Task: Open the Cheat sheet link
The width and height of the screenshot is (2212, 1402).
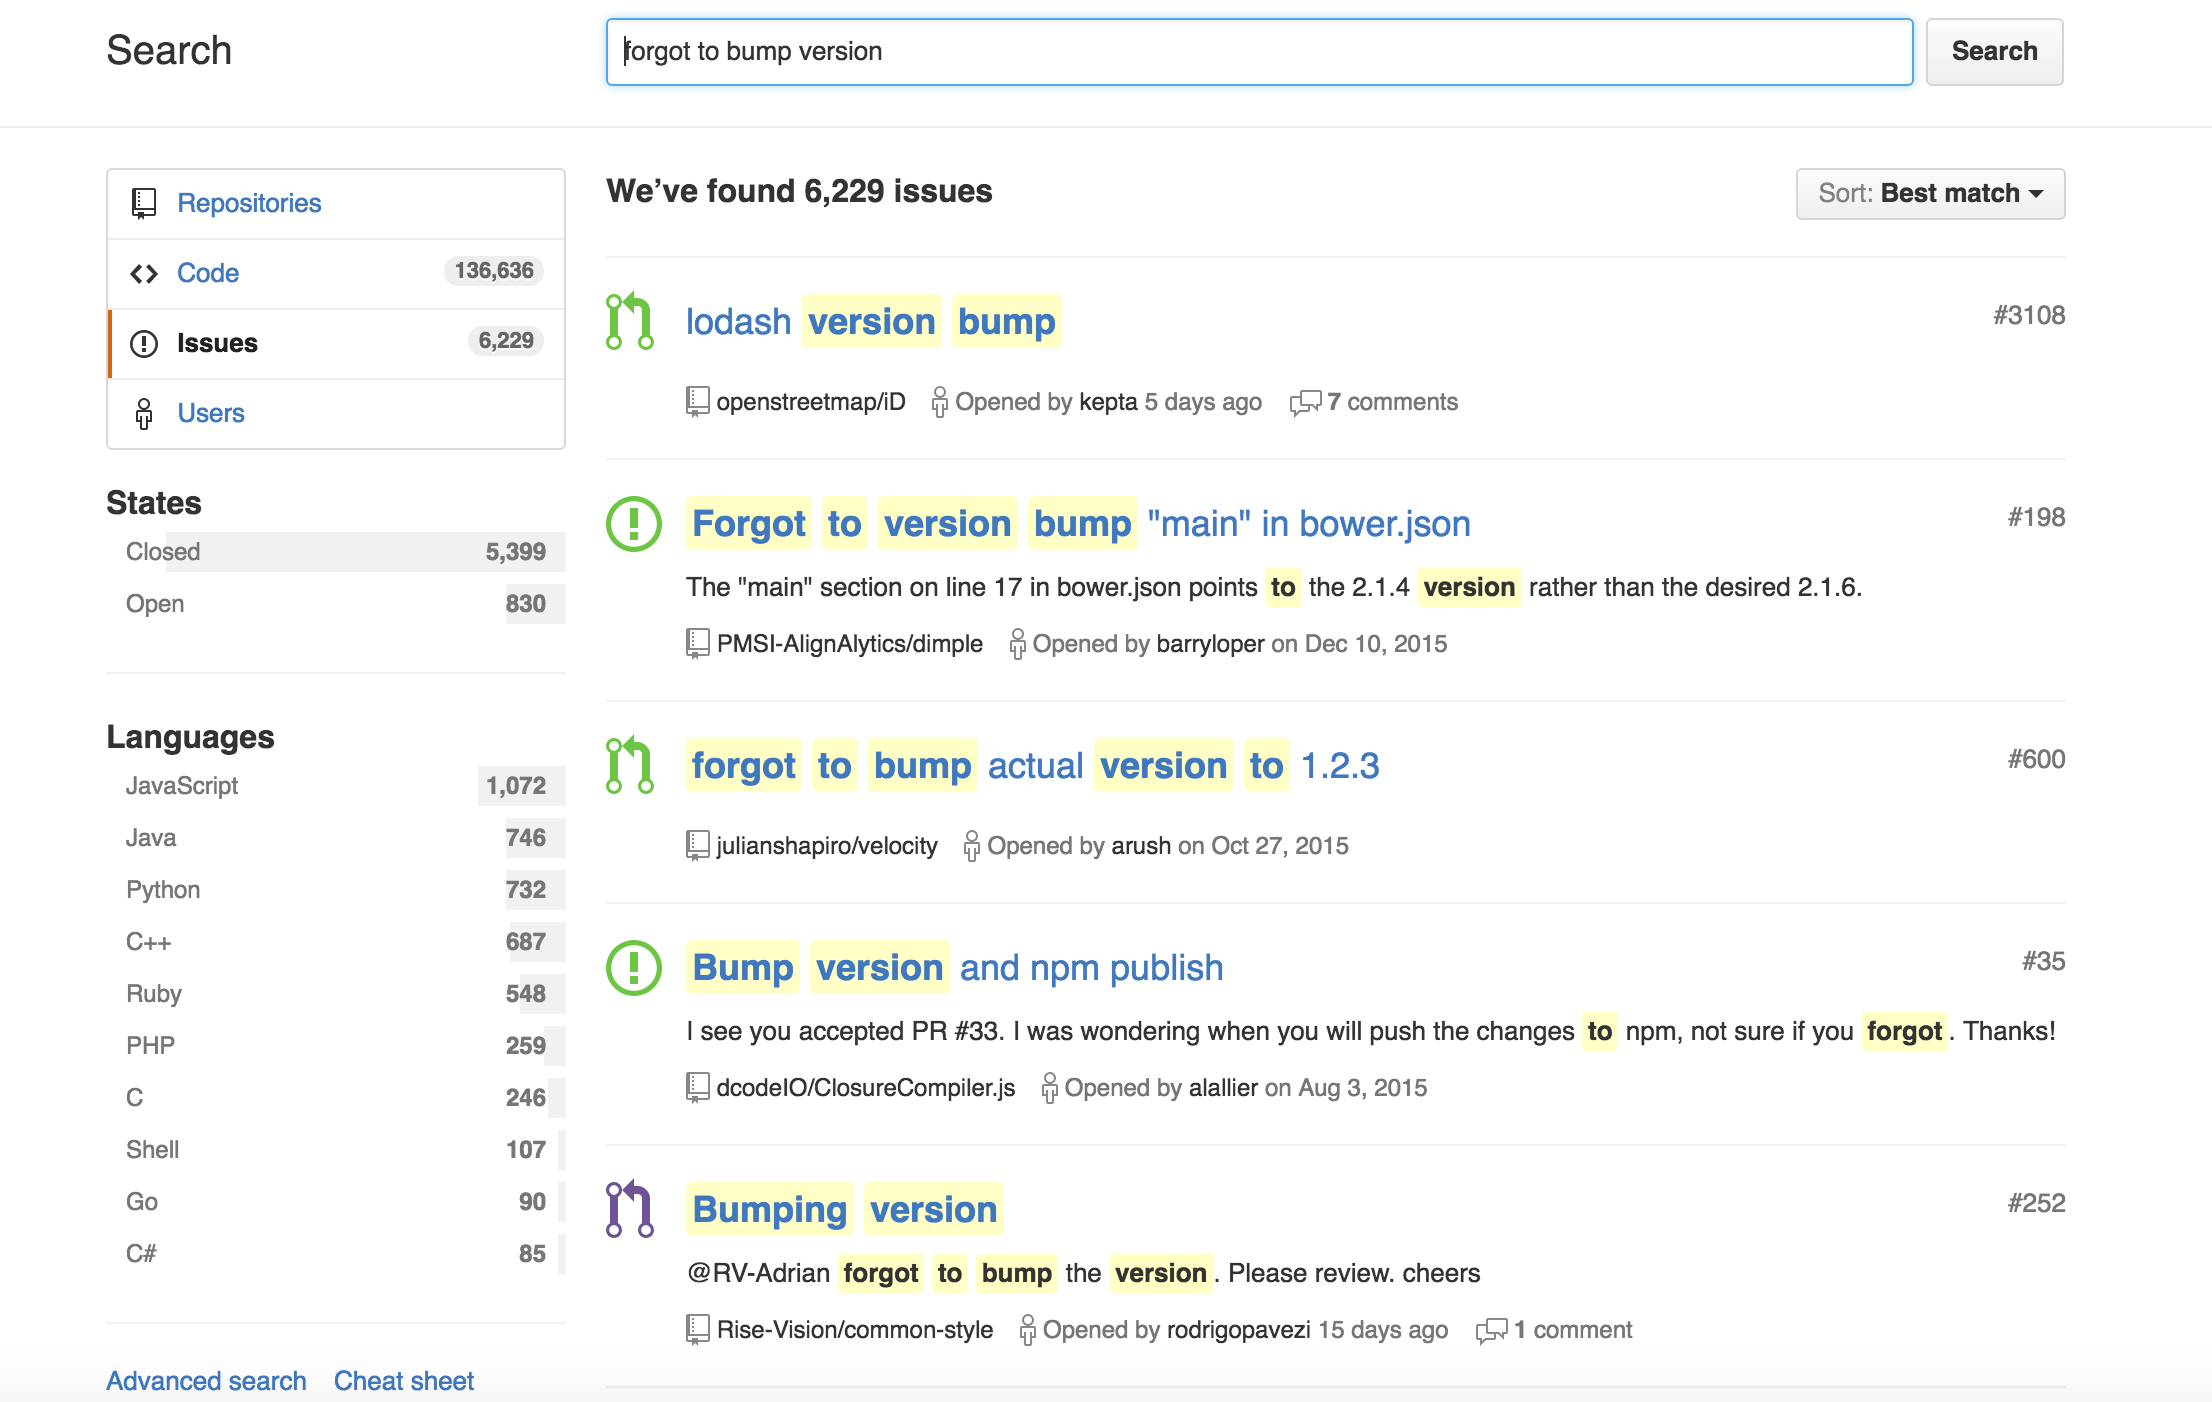Action: click(x=404, y=1380)
